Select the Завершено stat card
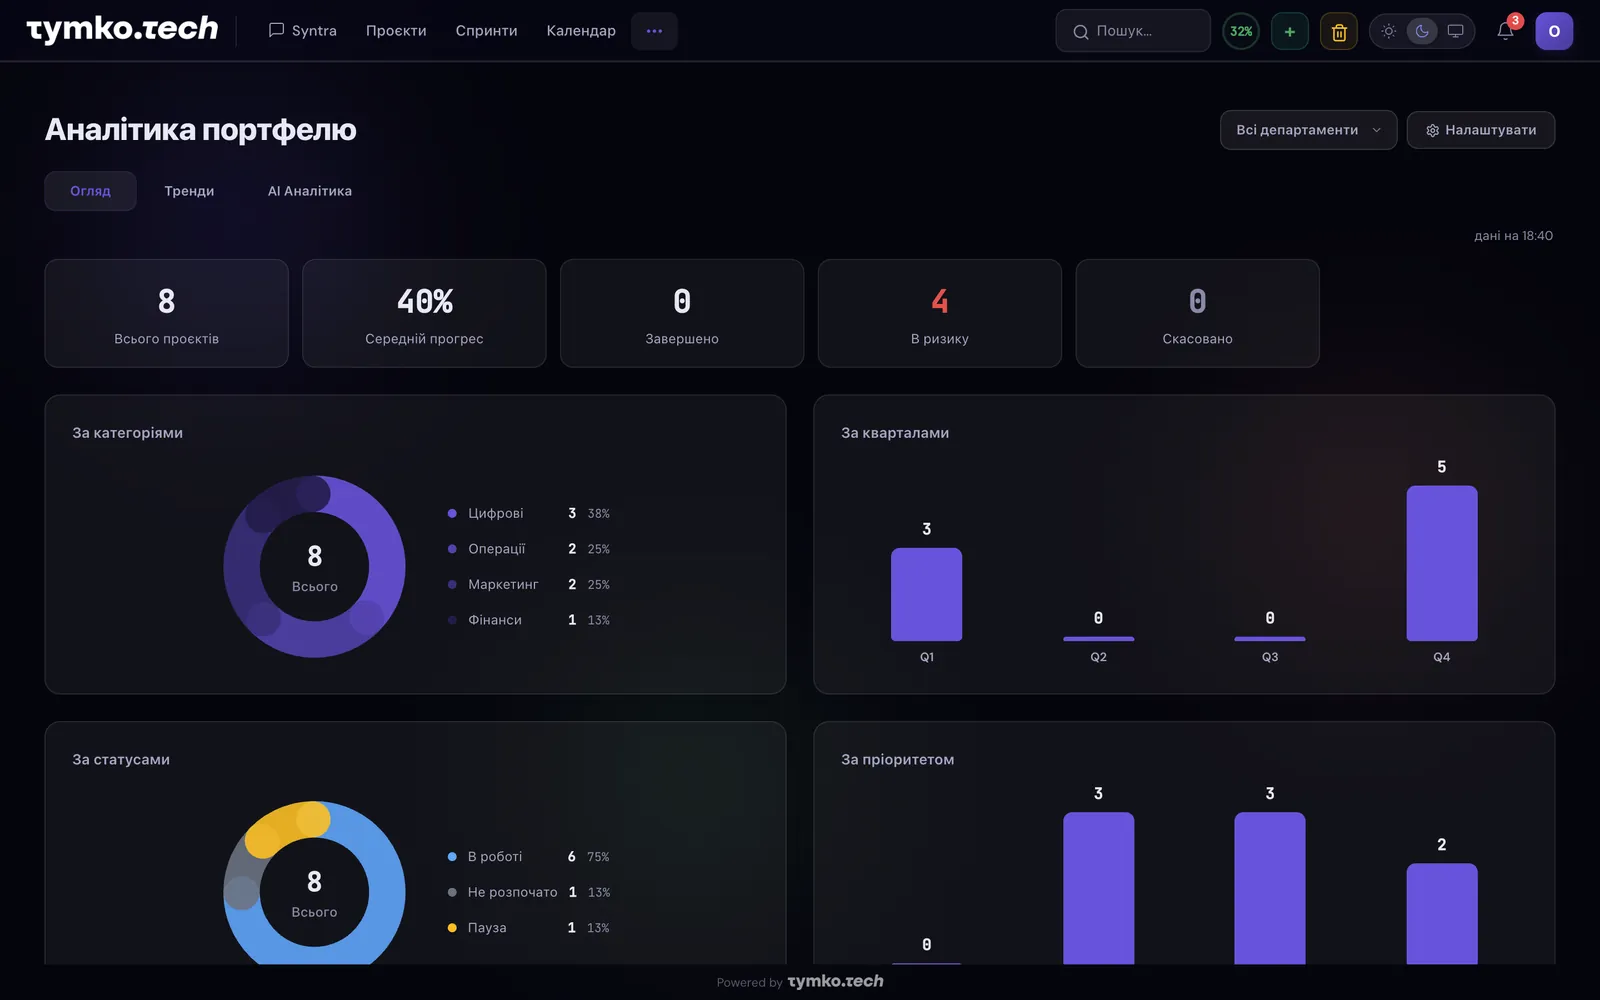Image resolution: width=1600 pixels, height=1000 pixels. pyautogui.click(x=682, y=313)
